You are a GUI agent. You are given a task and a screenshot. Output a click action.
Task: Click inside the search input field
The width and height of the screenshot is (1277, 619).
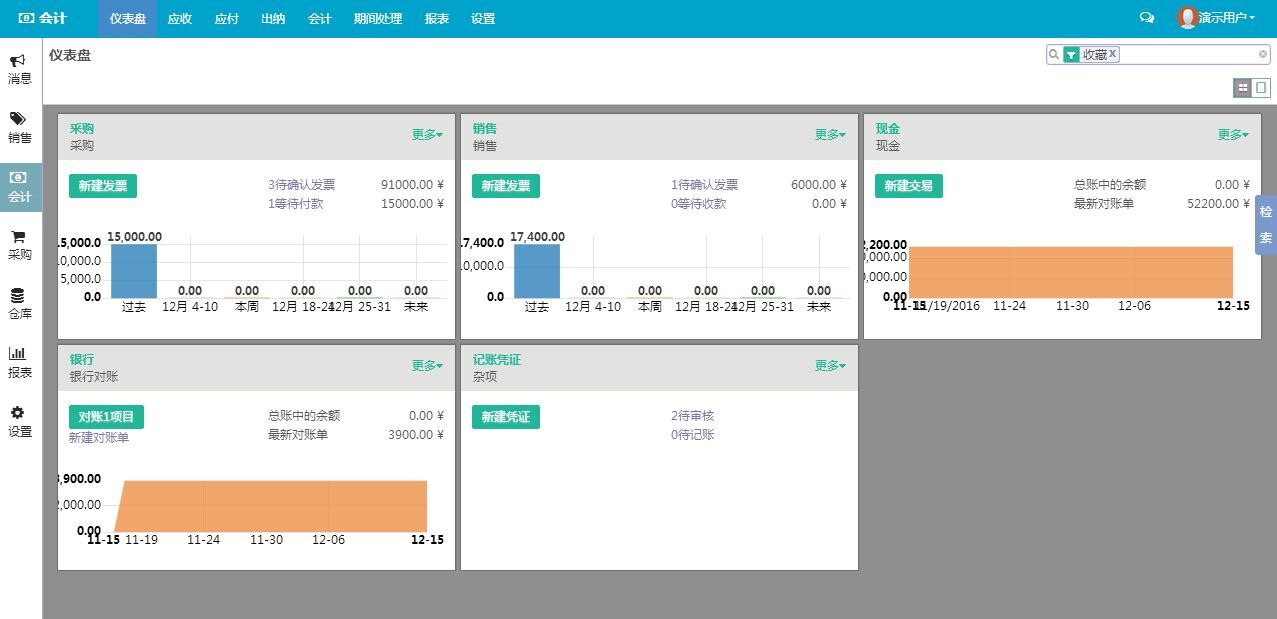coord(1188,54)
